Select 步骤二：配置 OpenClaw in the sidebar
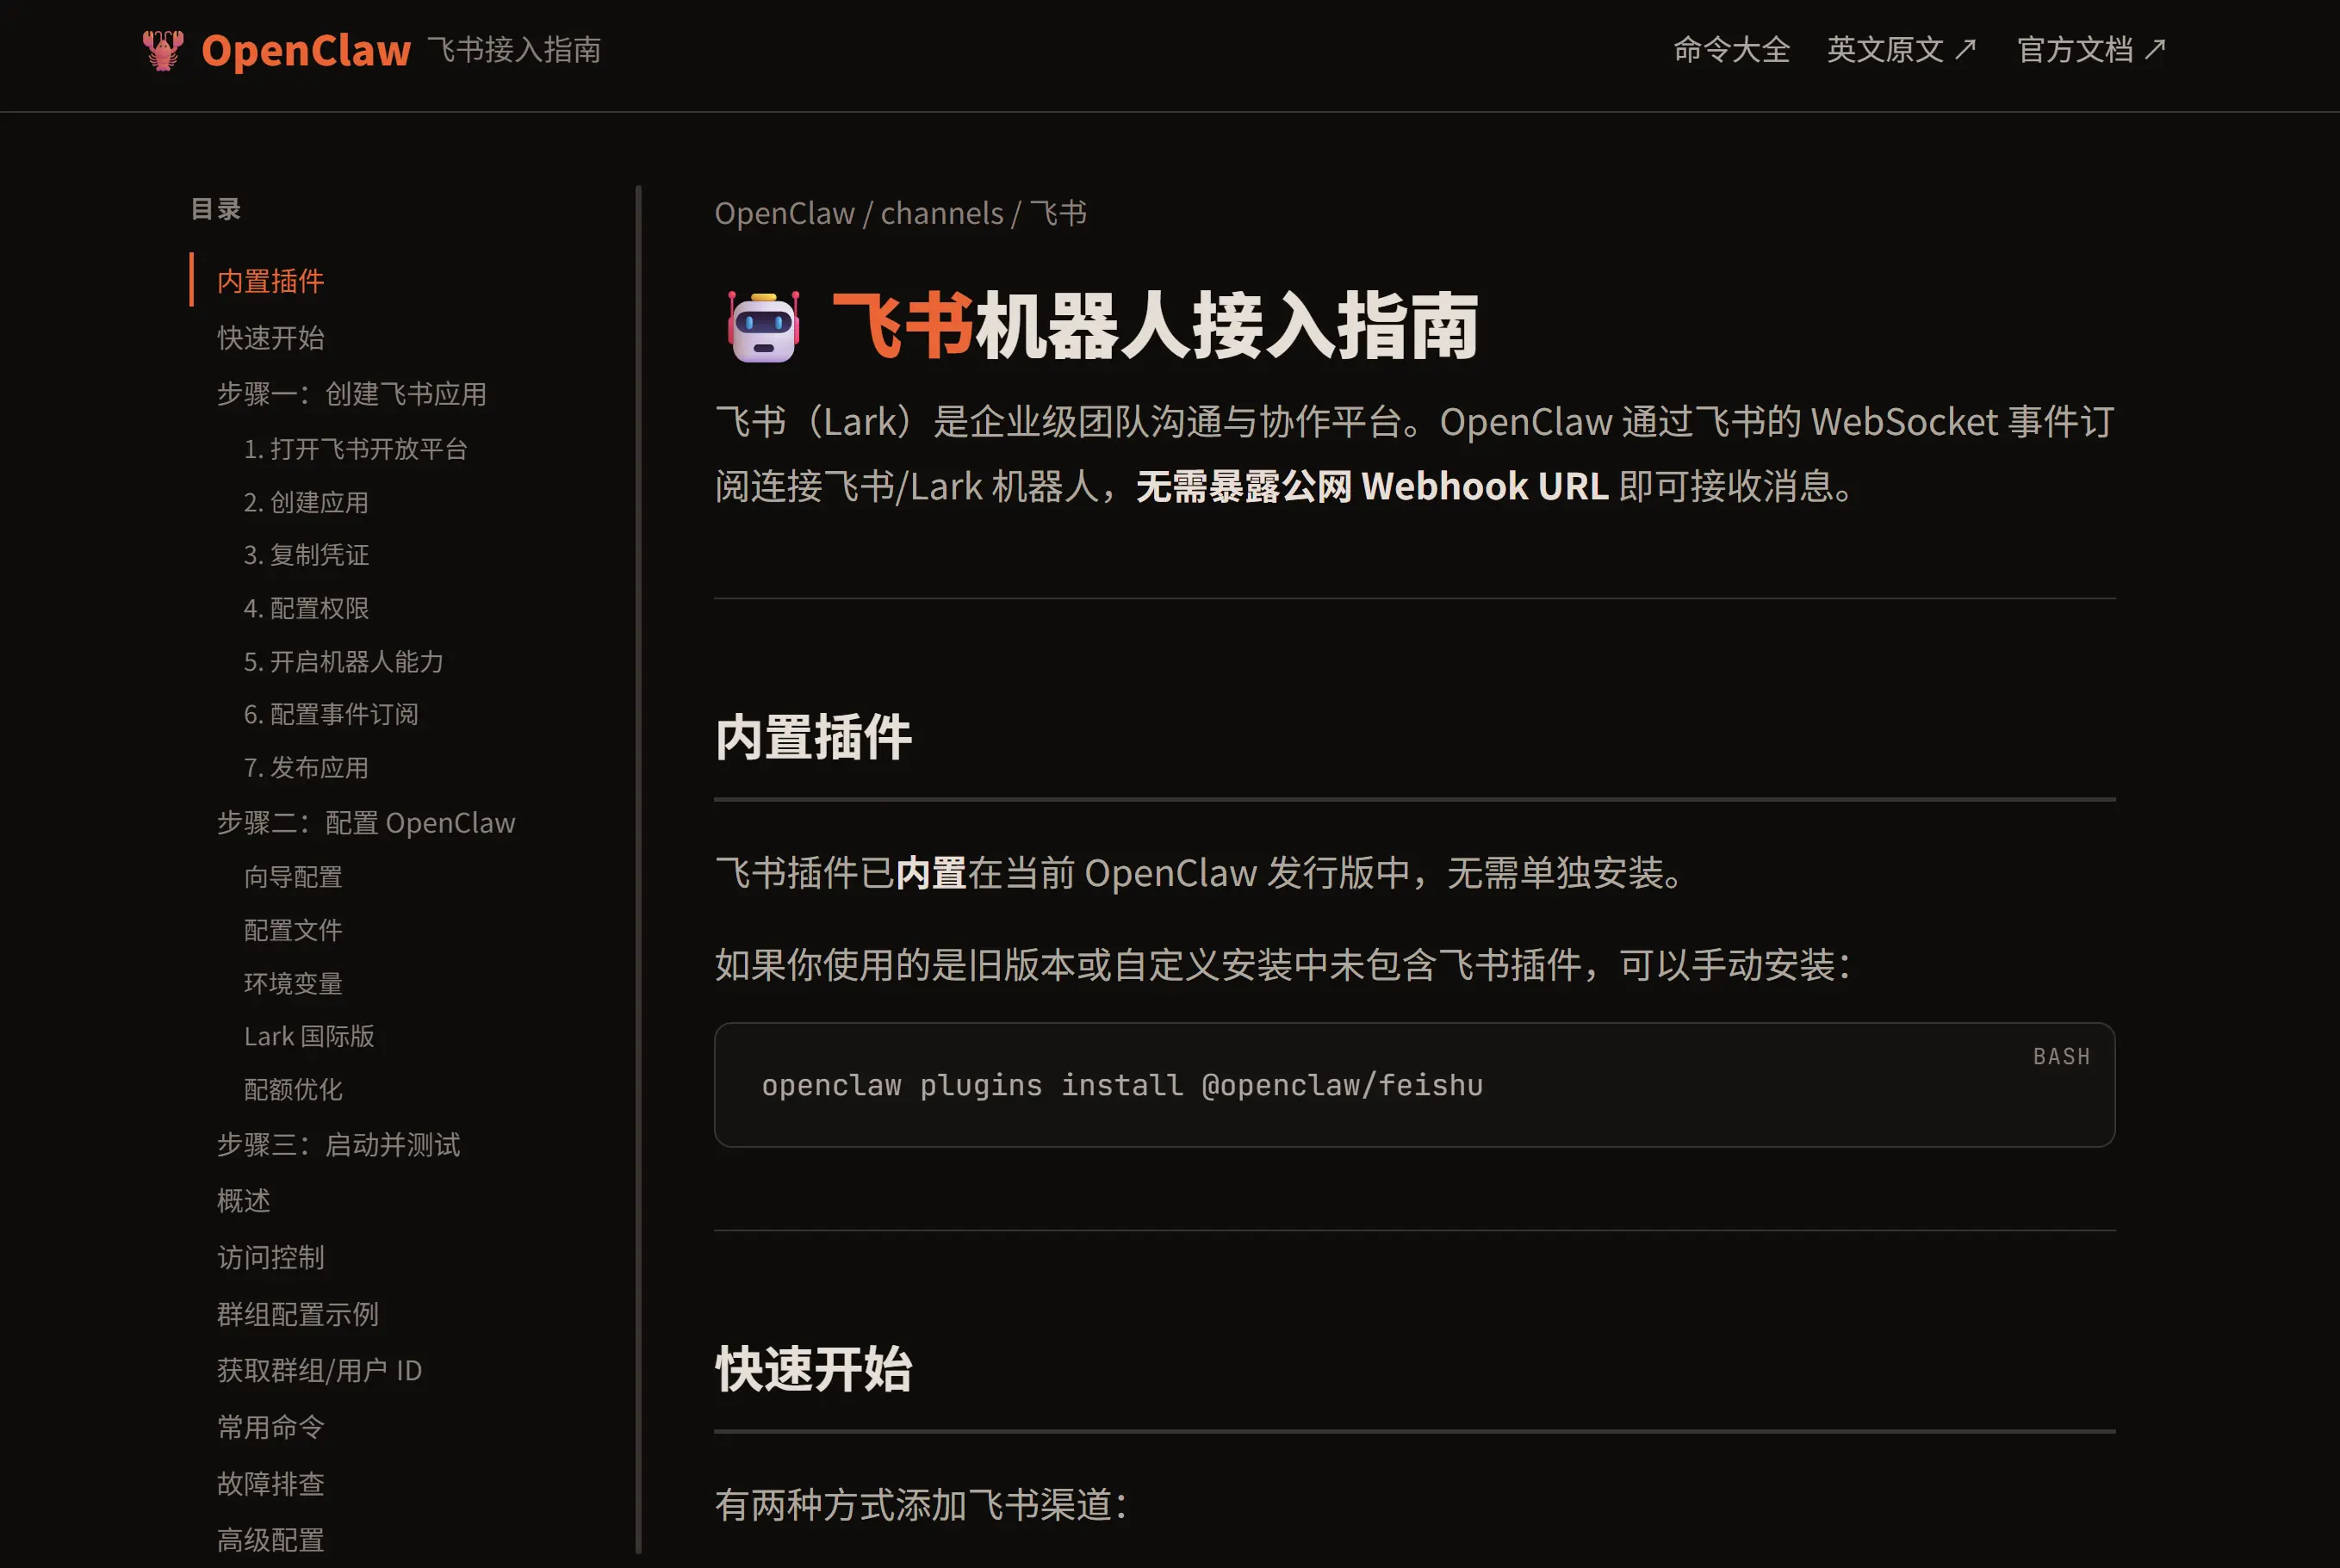This screenshot has height=1568, width=2340. (365, 823)
